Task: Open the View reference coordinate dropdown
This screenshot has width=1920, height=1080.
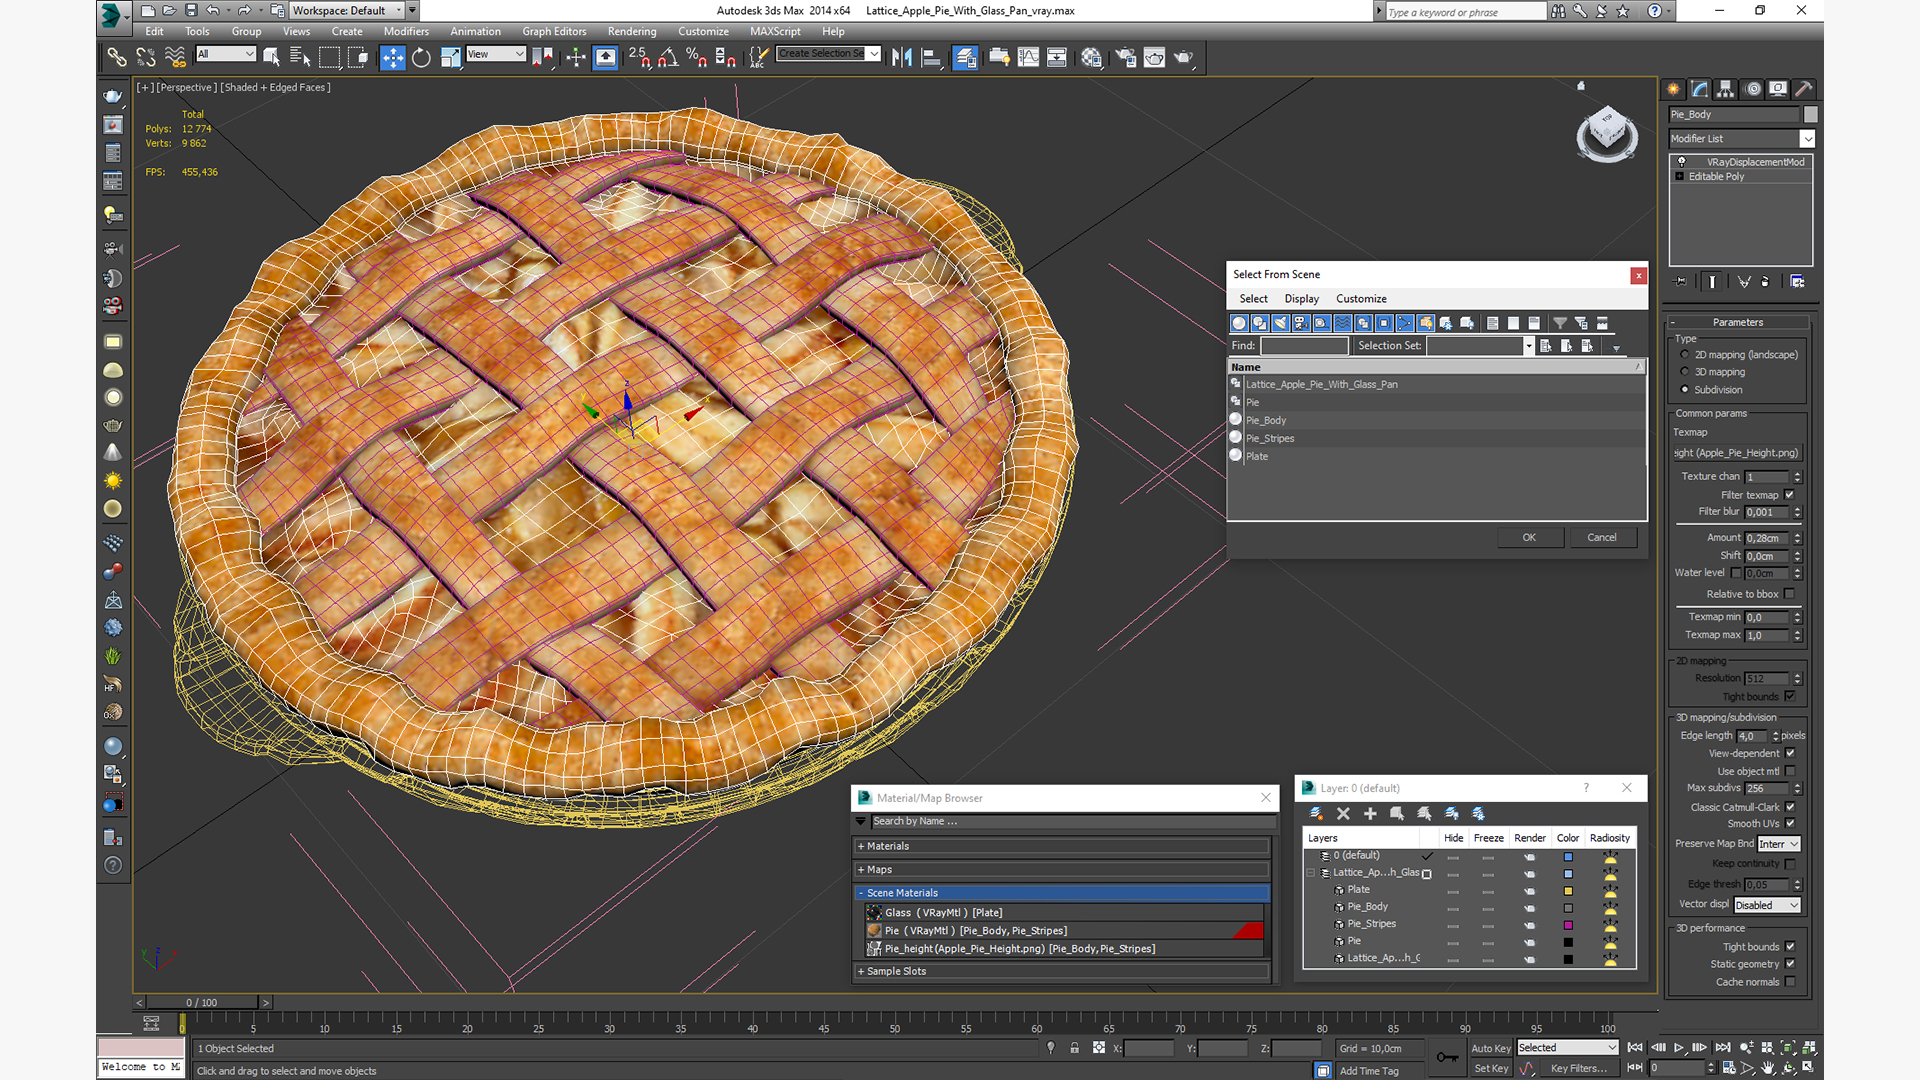Action: (x=495, y=54)
